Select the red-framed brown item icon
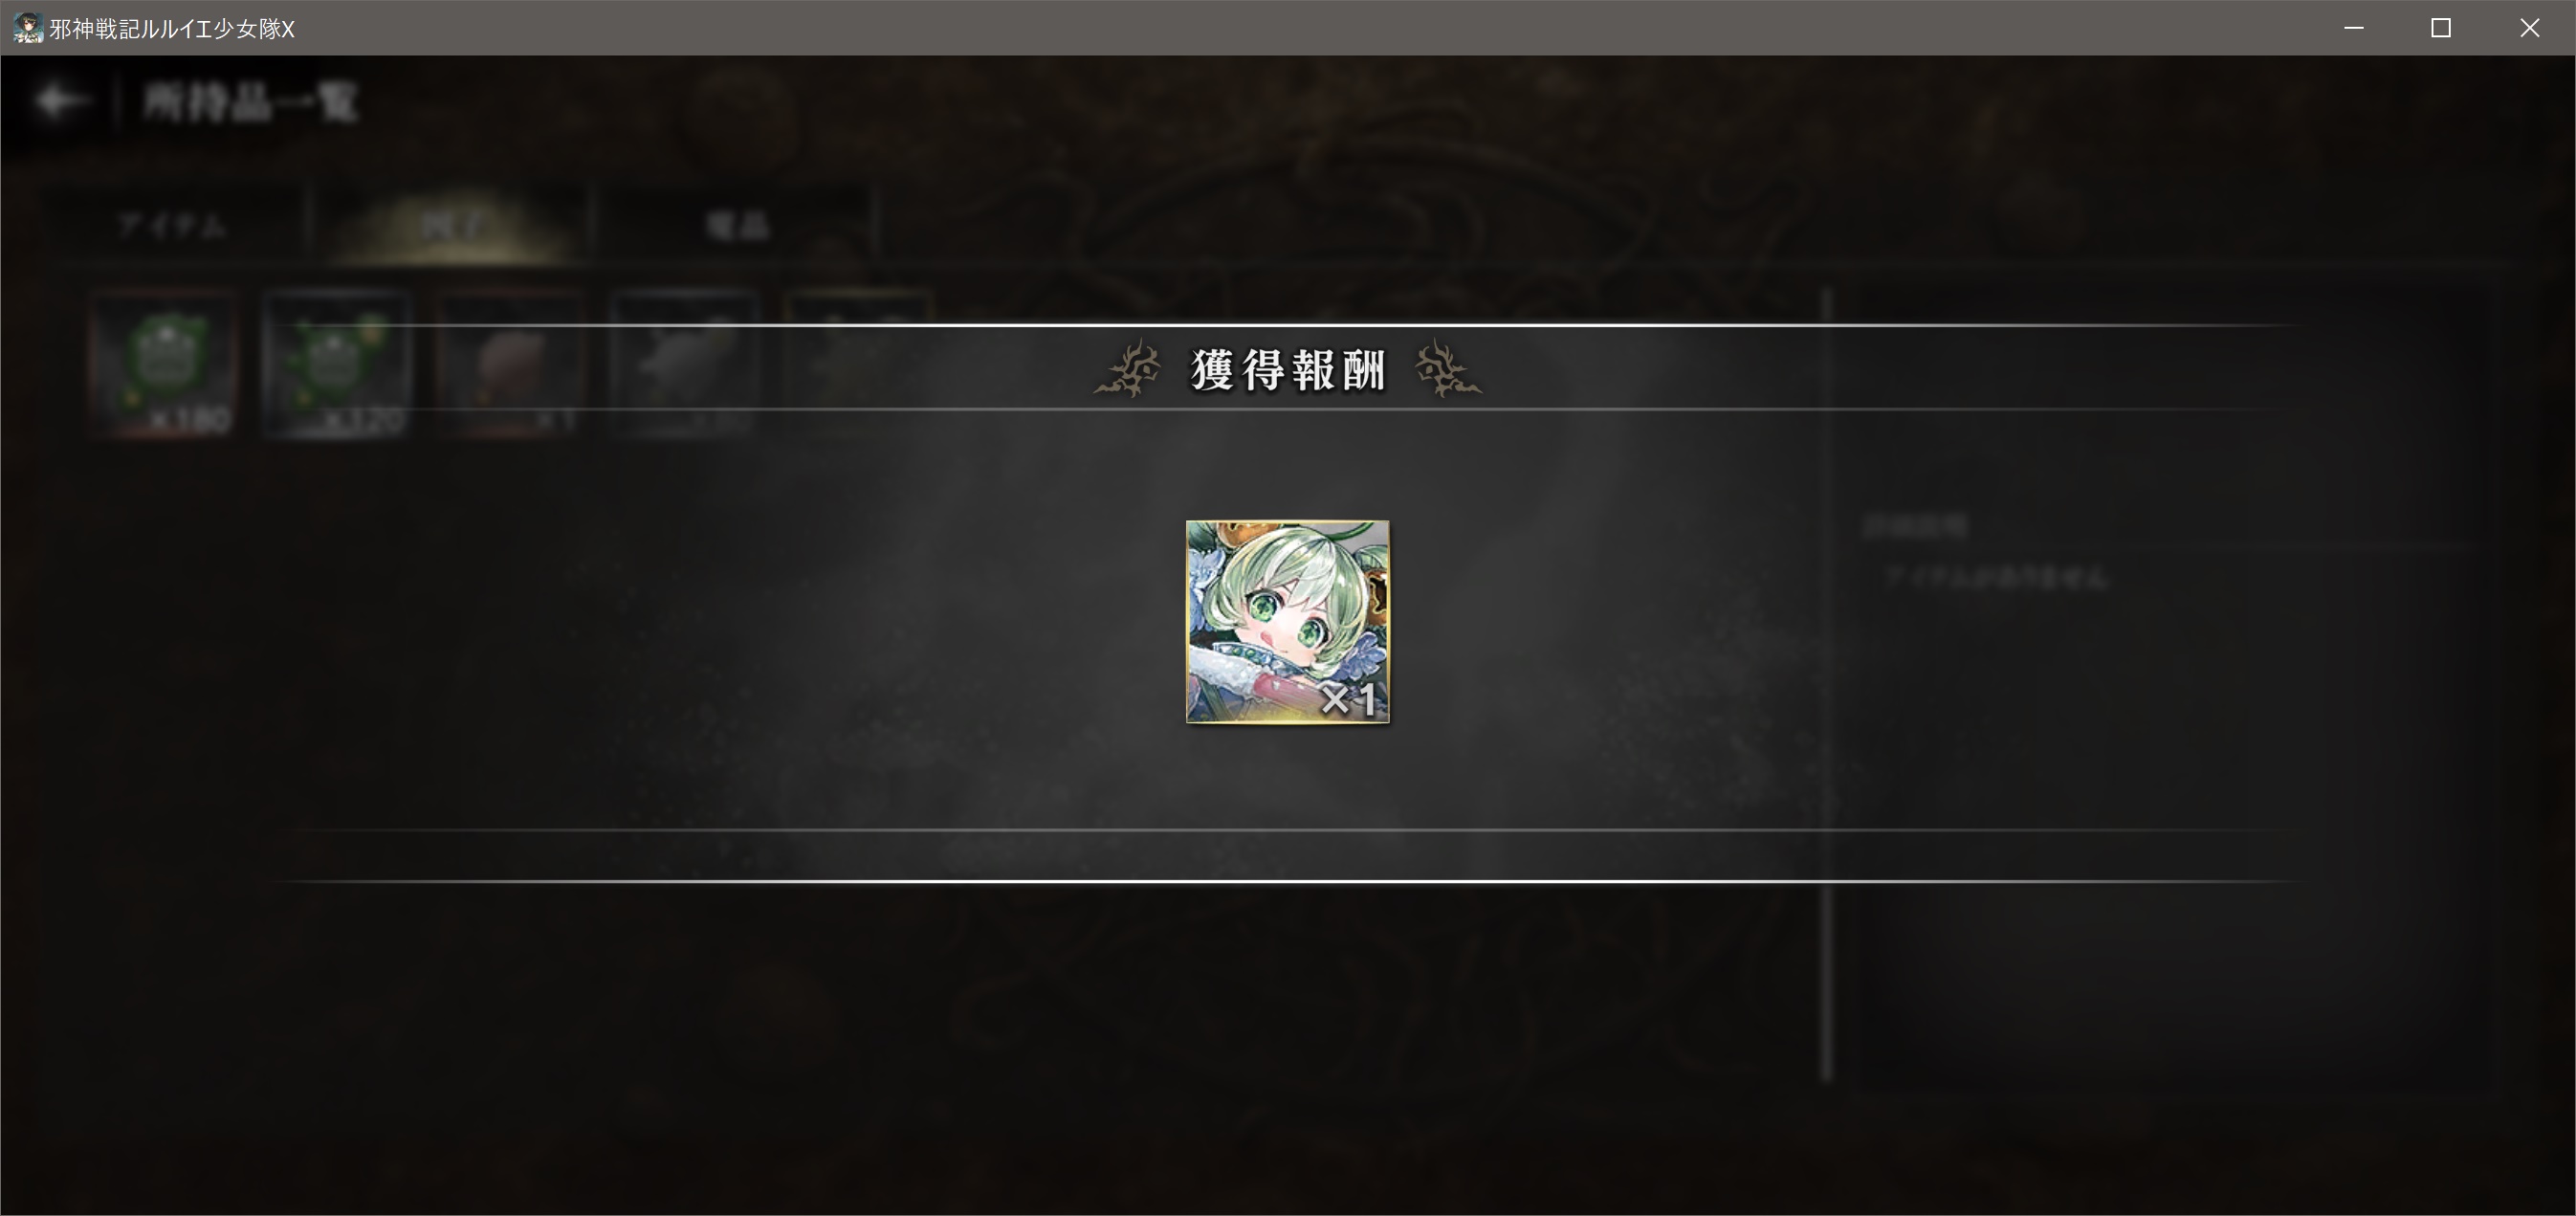Viewport: 2576px width, 1216px height. 511,364
